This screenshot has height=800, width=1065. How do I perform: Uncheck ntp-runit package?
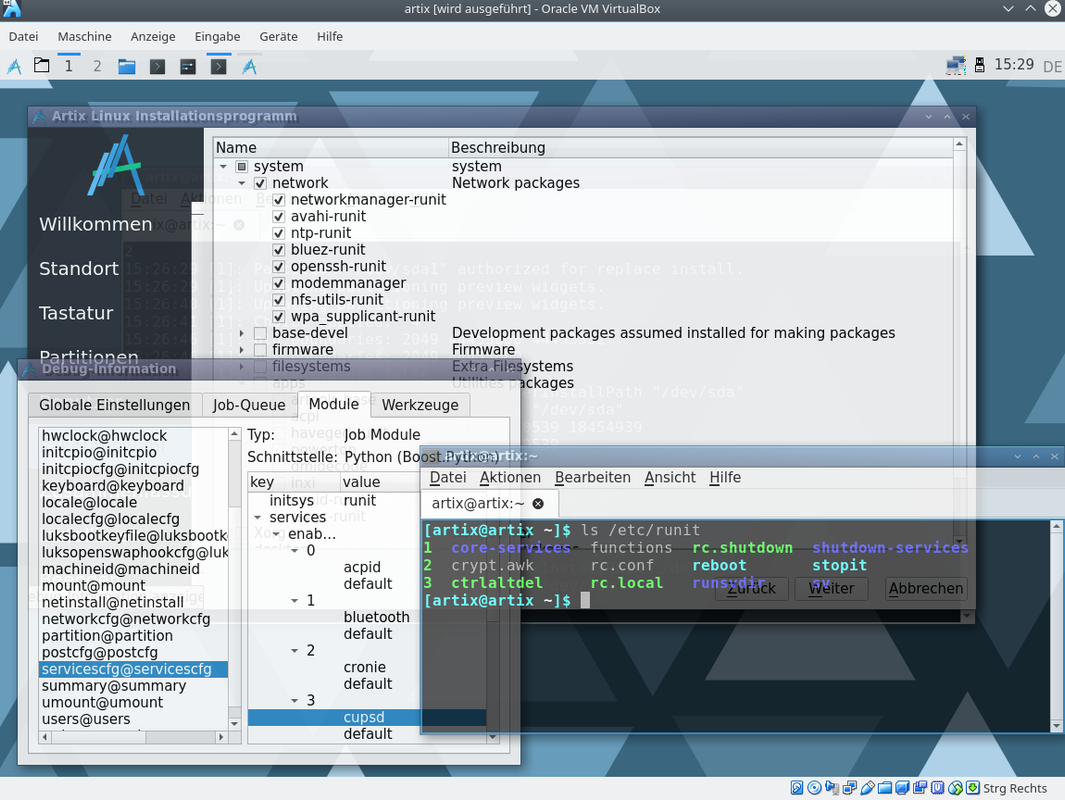(x=278, y=233)
